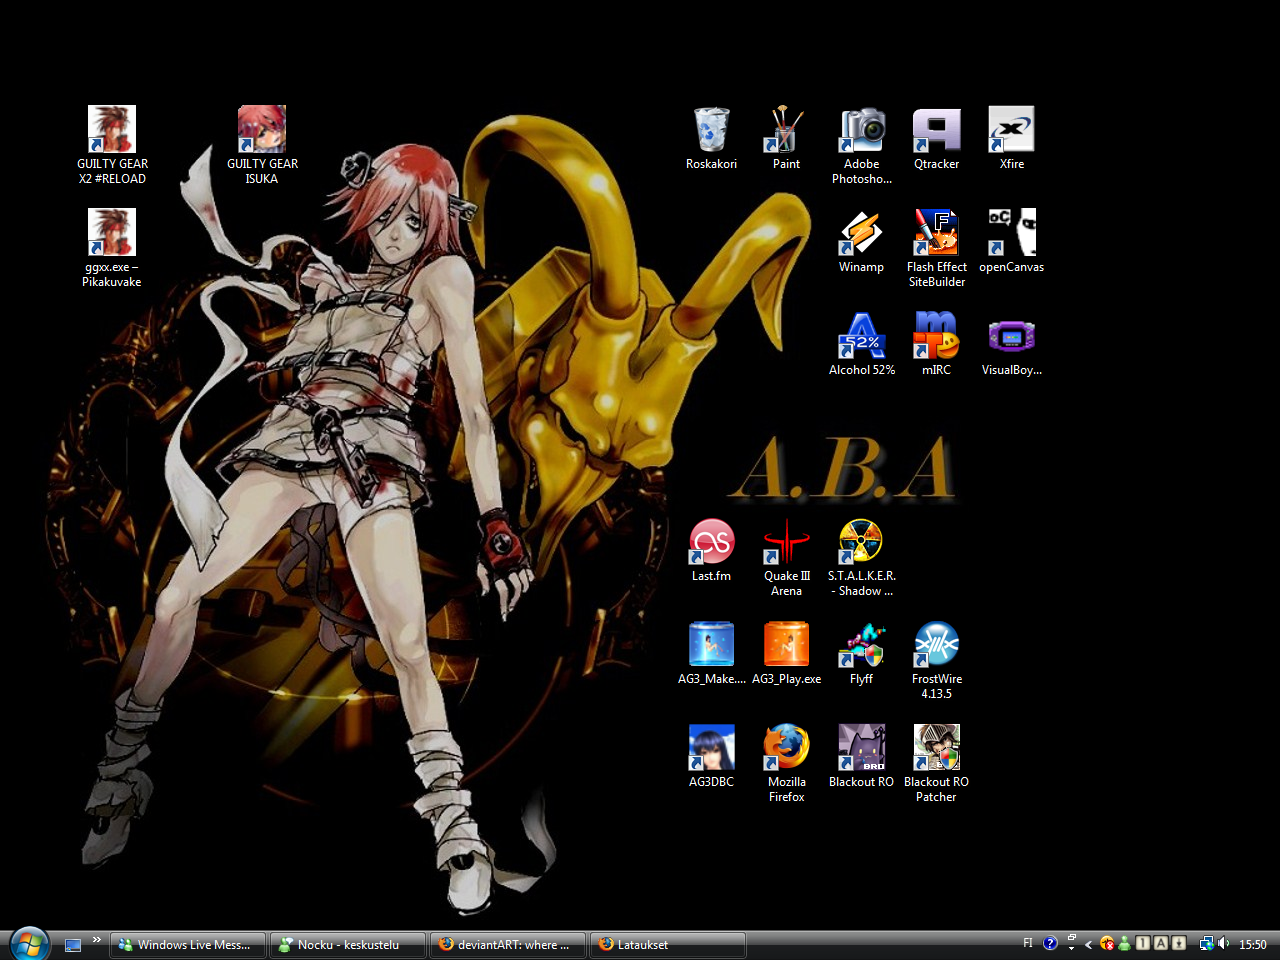Switch to deviantART Firefox taskbar window
Viewport: 1280px width, 960px height.
tap(507, 945)
